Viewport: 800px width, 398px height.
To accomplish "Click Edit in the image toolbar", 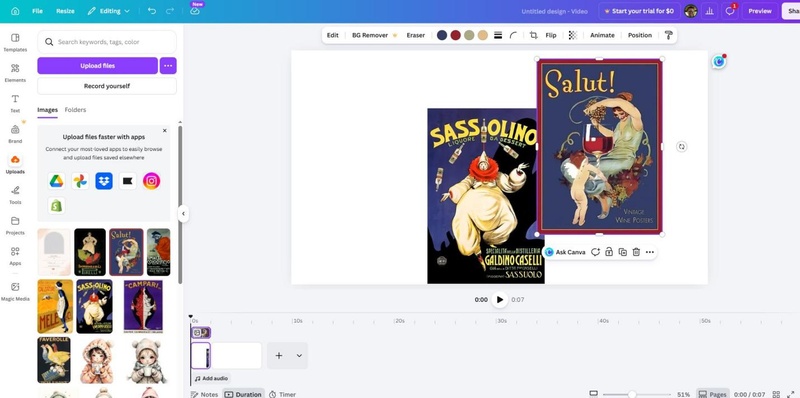I will [x=333, y=35].
